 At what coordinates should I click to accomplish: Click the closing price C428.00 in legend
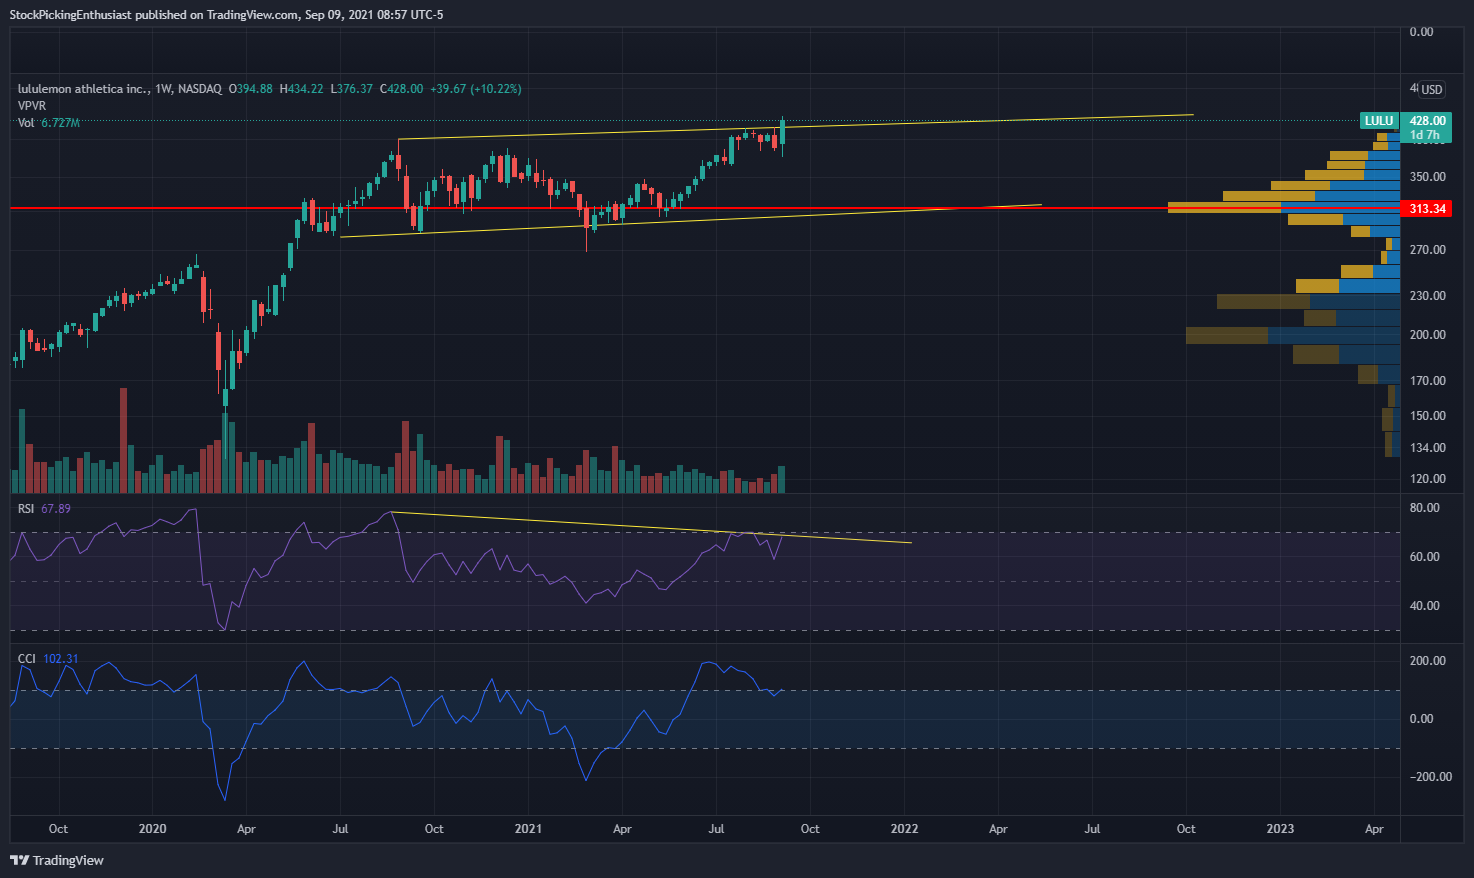[401, 89]
